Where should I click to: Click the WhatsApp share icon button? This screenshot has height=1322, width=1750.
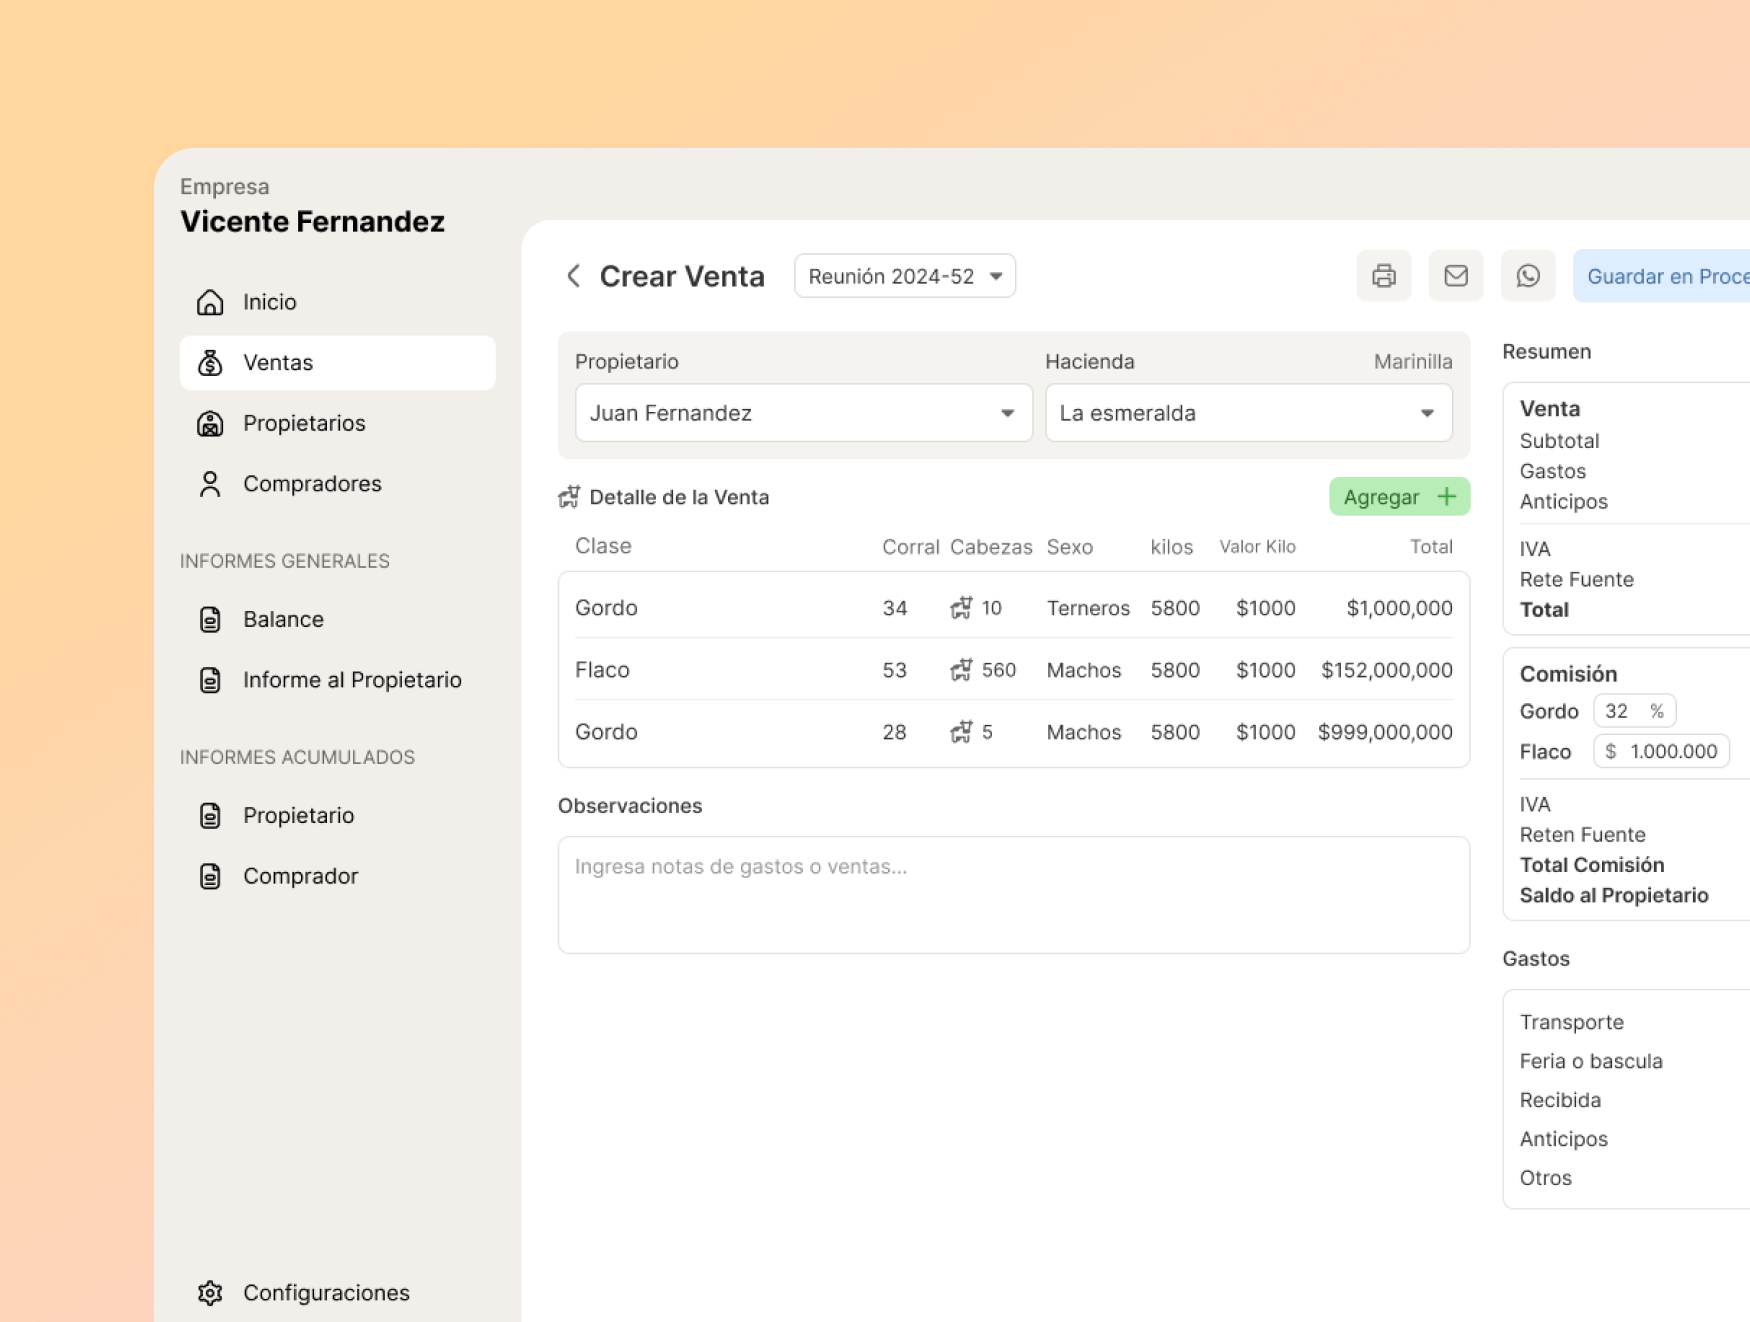[x=1528, y=276]
